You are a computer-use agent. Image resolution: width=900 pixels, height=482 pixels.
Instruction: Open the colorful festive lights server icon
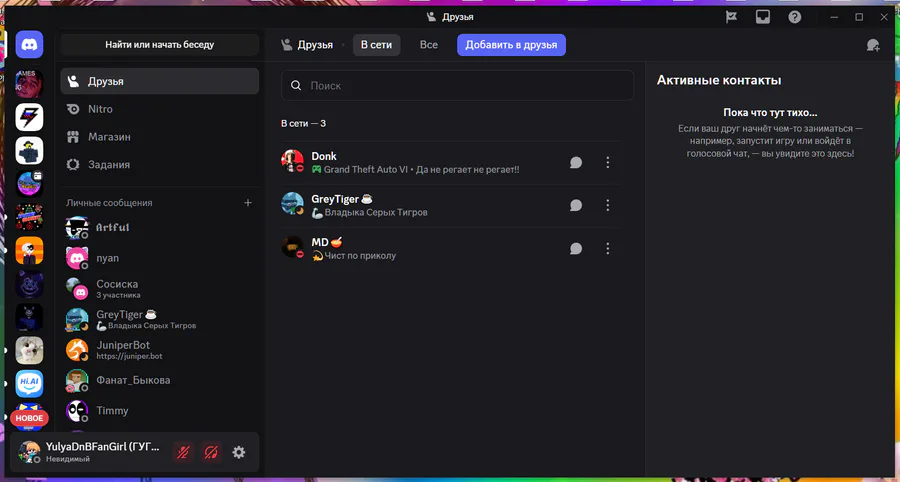coord(29,217)
